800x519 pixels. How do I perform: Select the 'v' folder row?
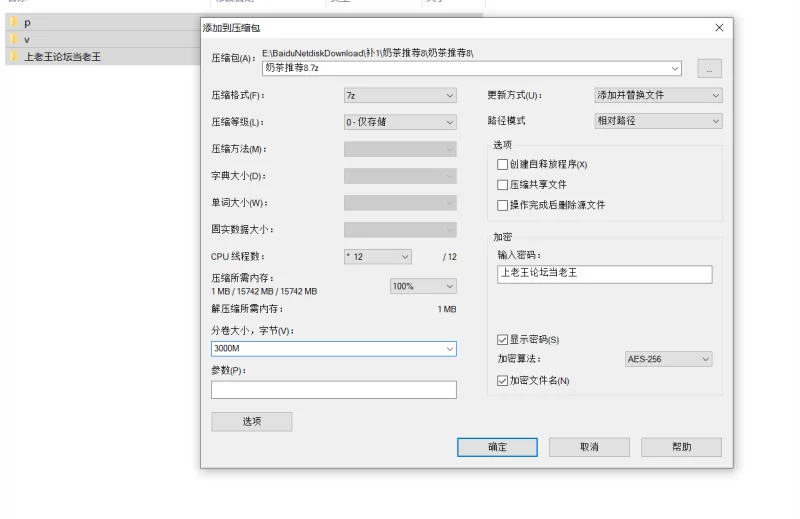102,39
